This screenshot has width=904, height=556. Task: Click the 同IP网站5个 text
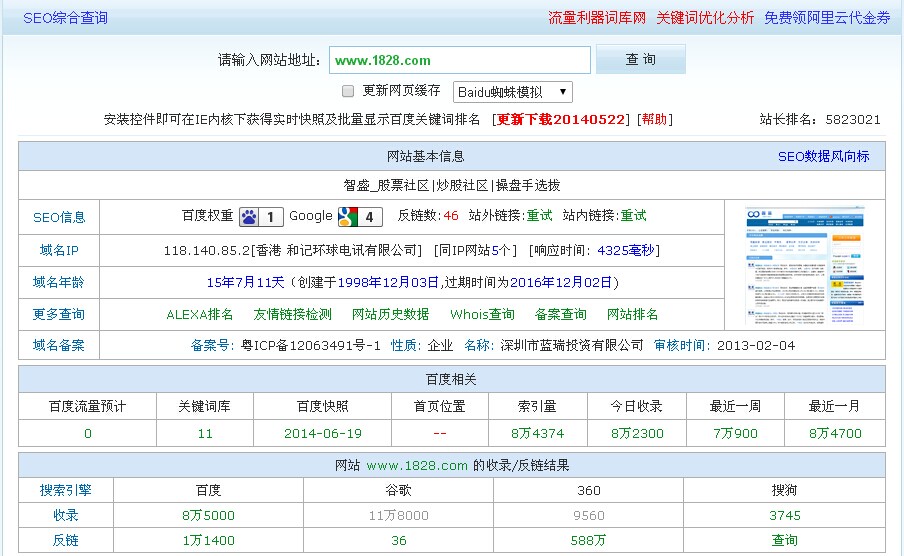(x=474, y=250)
